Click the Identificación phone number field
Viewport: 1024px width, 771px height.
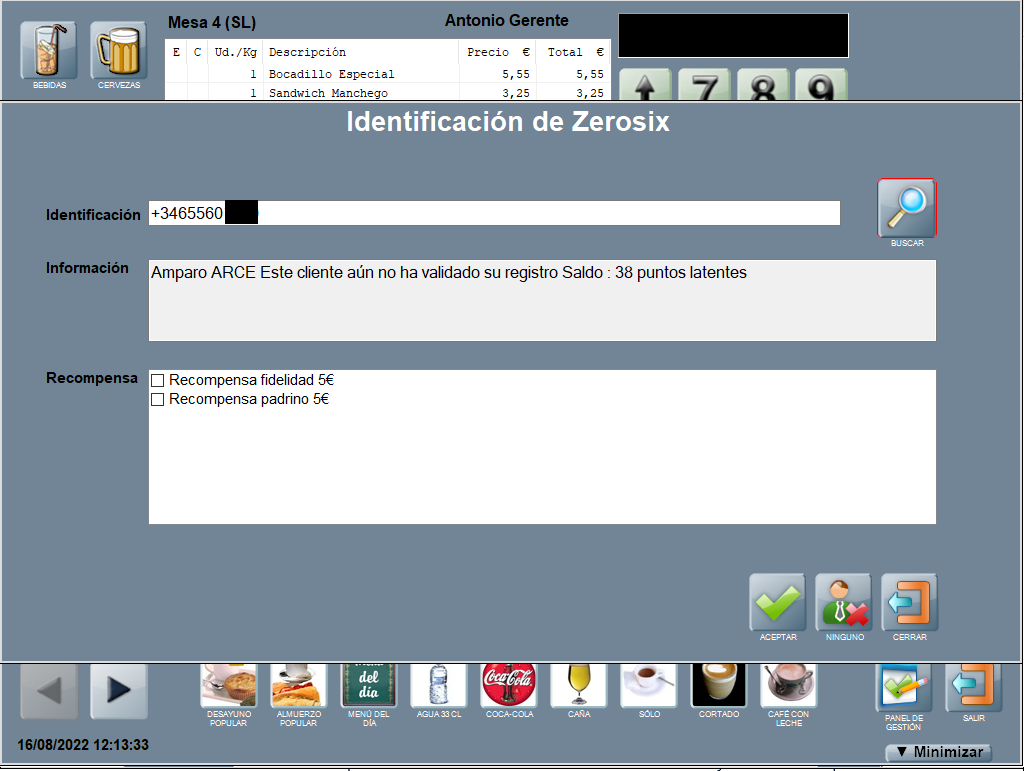pos(540,213)
